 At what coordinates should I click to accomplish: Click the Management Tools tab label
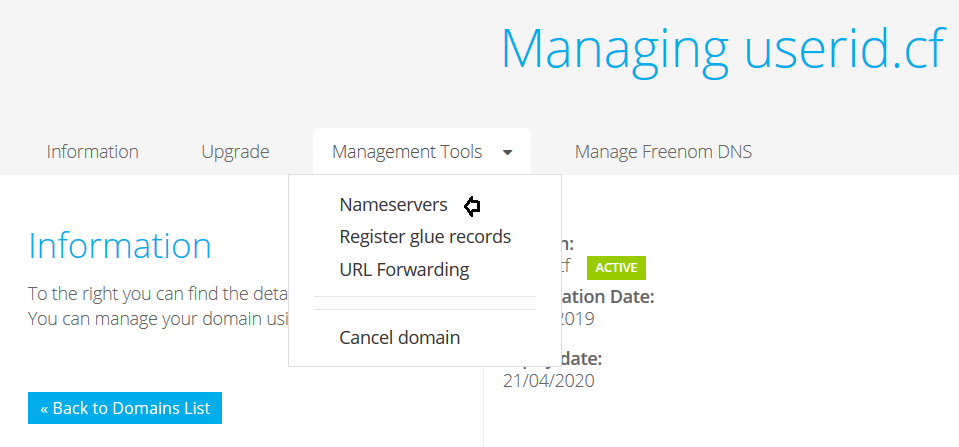[x=407, y=152]
